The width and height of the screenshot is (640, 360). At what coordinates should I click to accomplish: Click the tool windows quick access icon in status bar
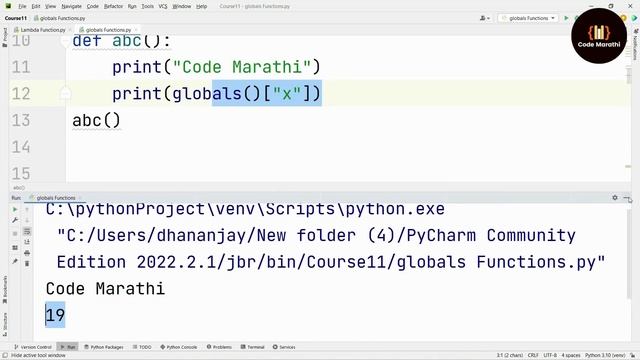(4, 356)
